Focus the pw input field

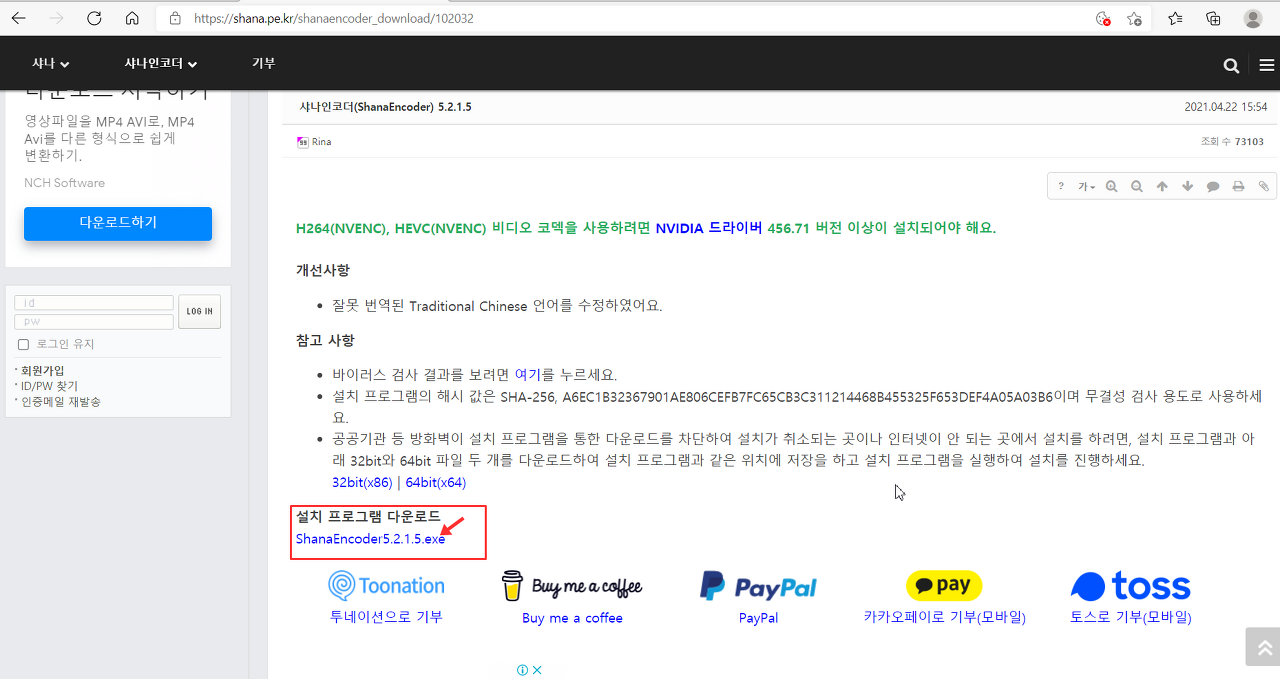coord(94,322)
